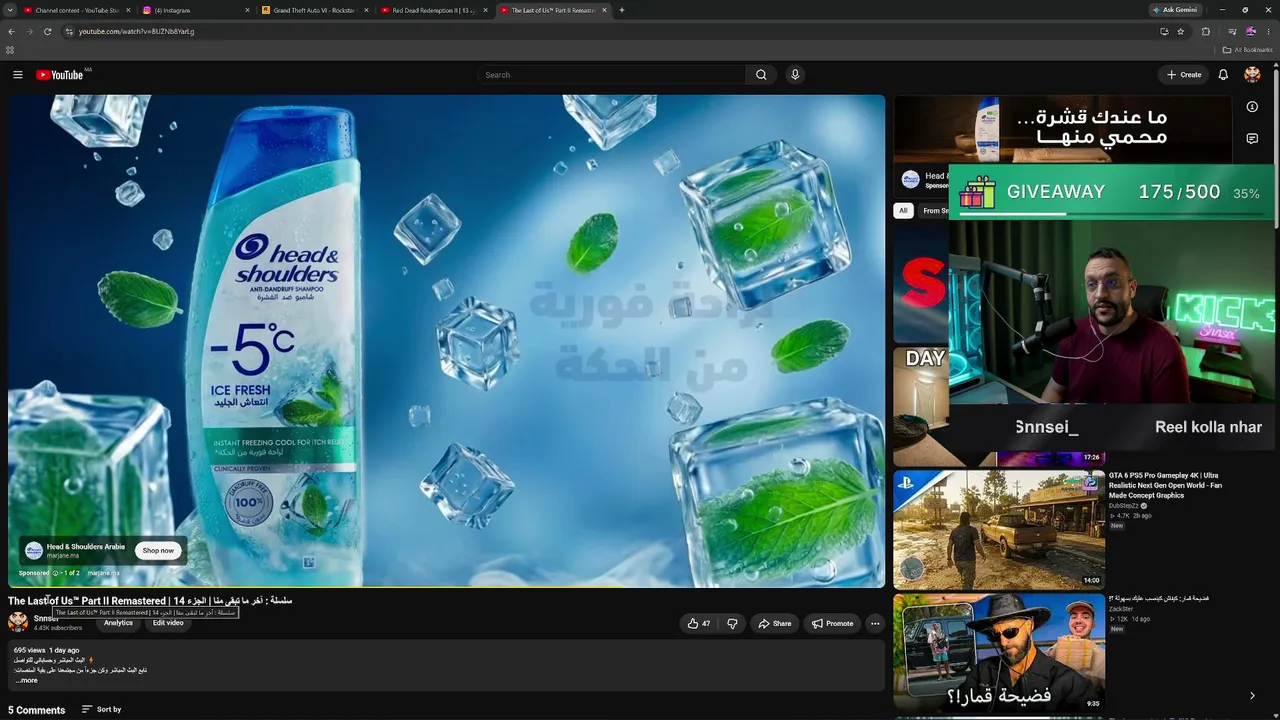Share this video
1280x720 pixels.
coord(775,623)
